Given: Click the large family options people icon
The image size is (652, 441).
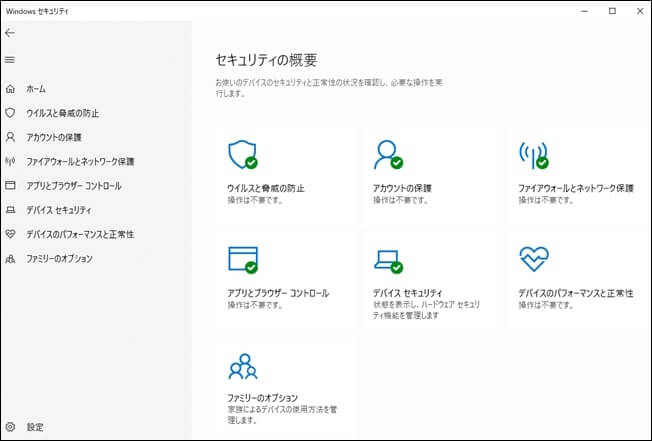Looking at the screenshot, I should point(243,367).
